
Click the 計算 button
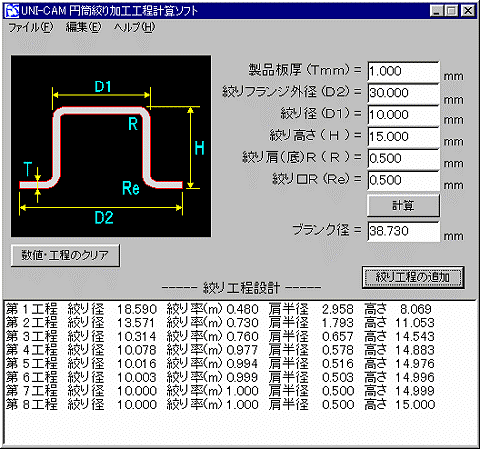coord(403,206)
